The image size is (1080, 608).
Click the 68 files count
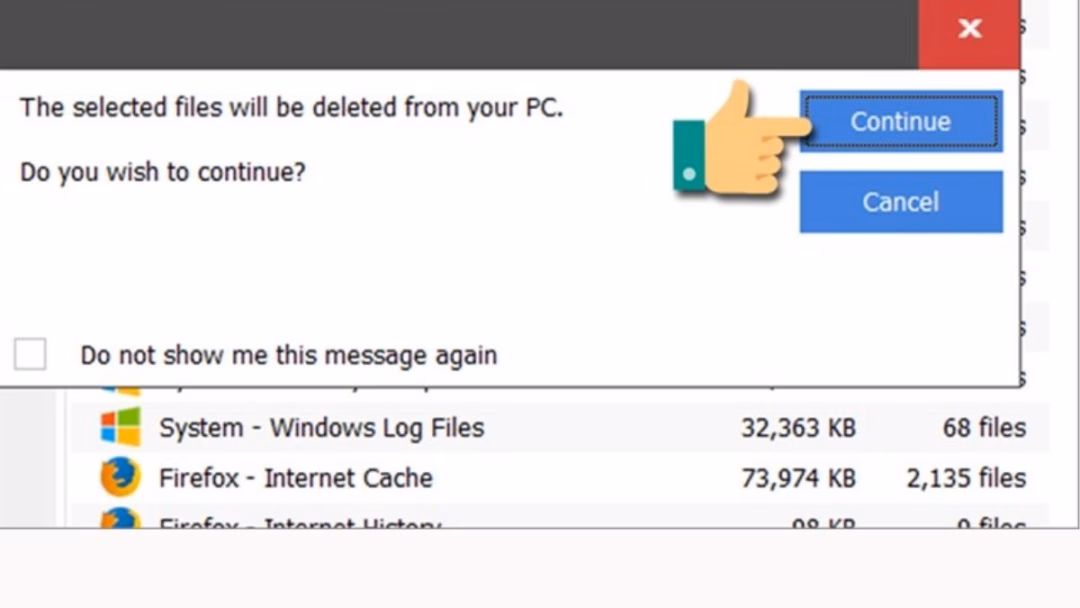point(983,428)
